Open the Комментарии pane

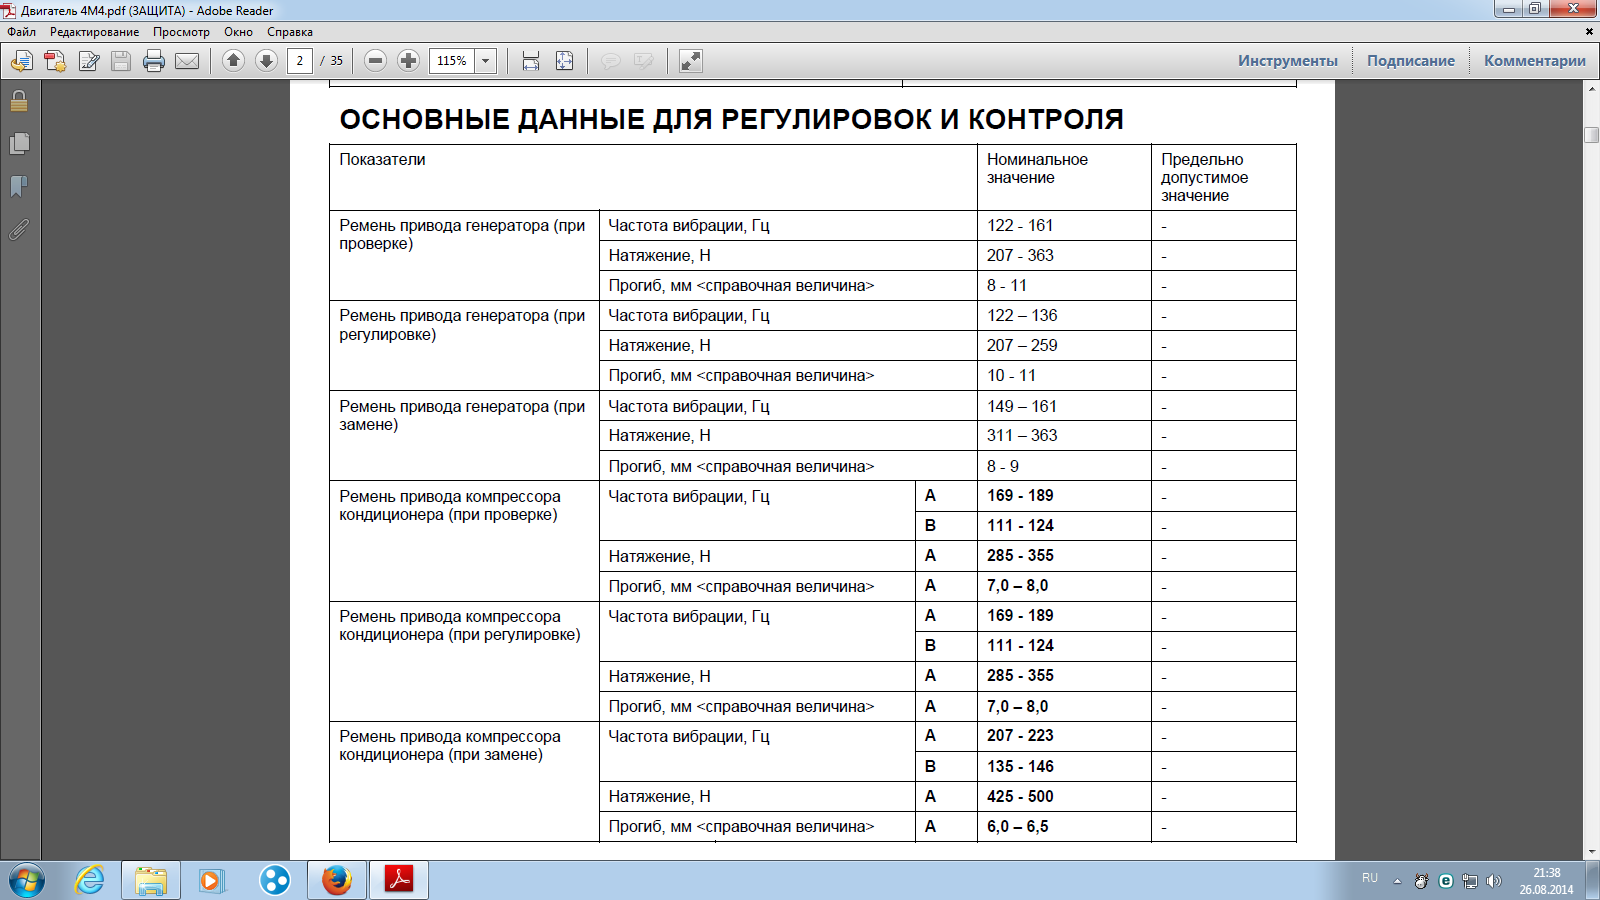[1534, 61]
